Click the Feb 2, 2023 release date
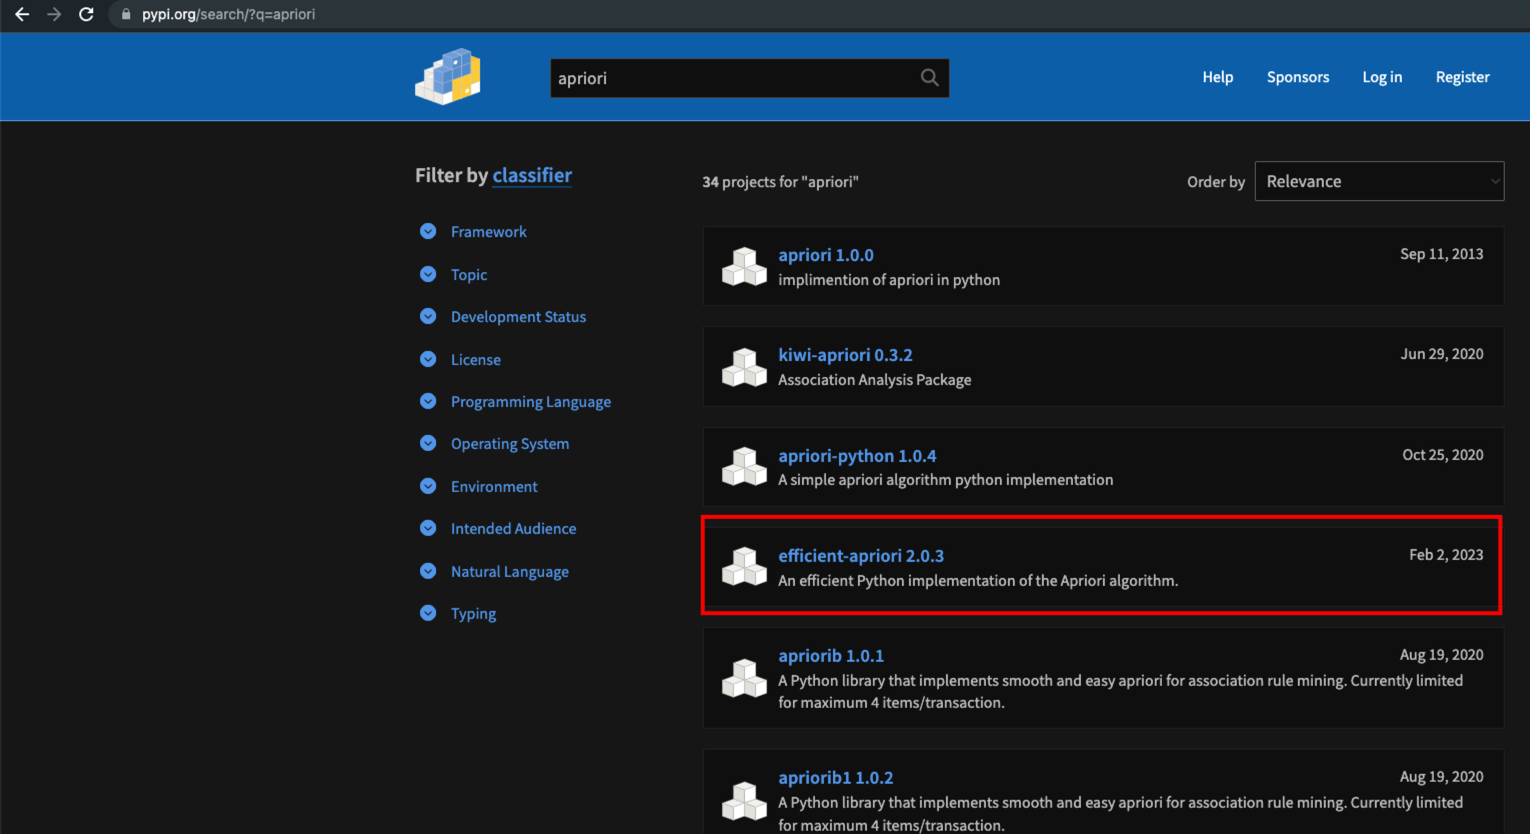Viewport: 1530px width, 834px height. tap(1446, 555)
